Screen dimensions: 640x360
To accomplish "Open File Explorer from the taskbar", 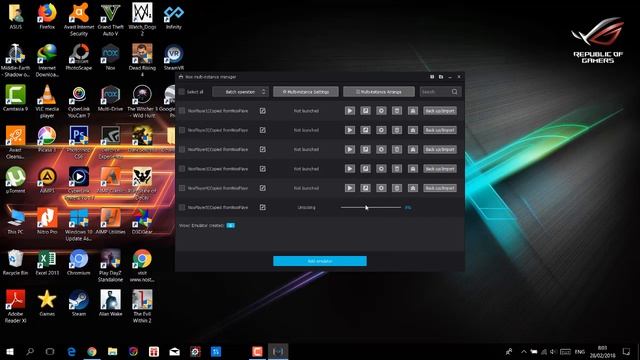I will (x=113, y=351).
